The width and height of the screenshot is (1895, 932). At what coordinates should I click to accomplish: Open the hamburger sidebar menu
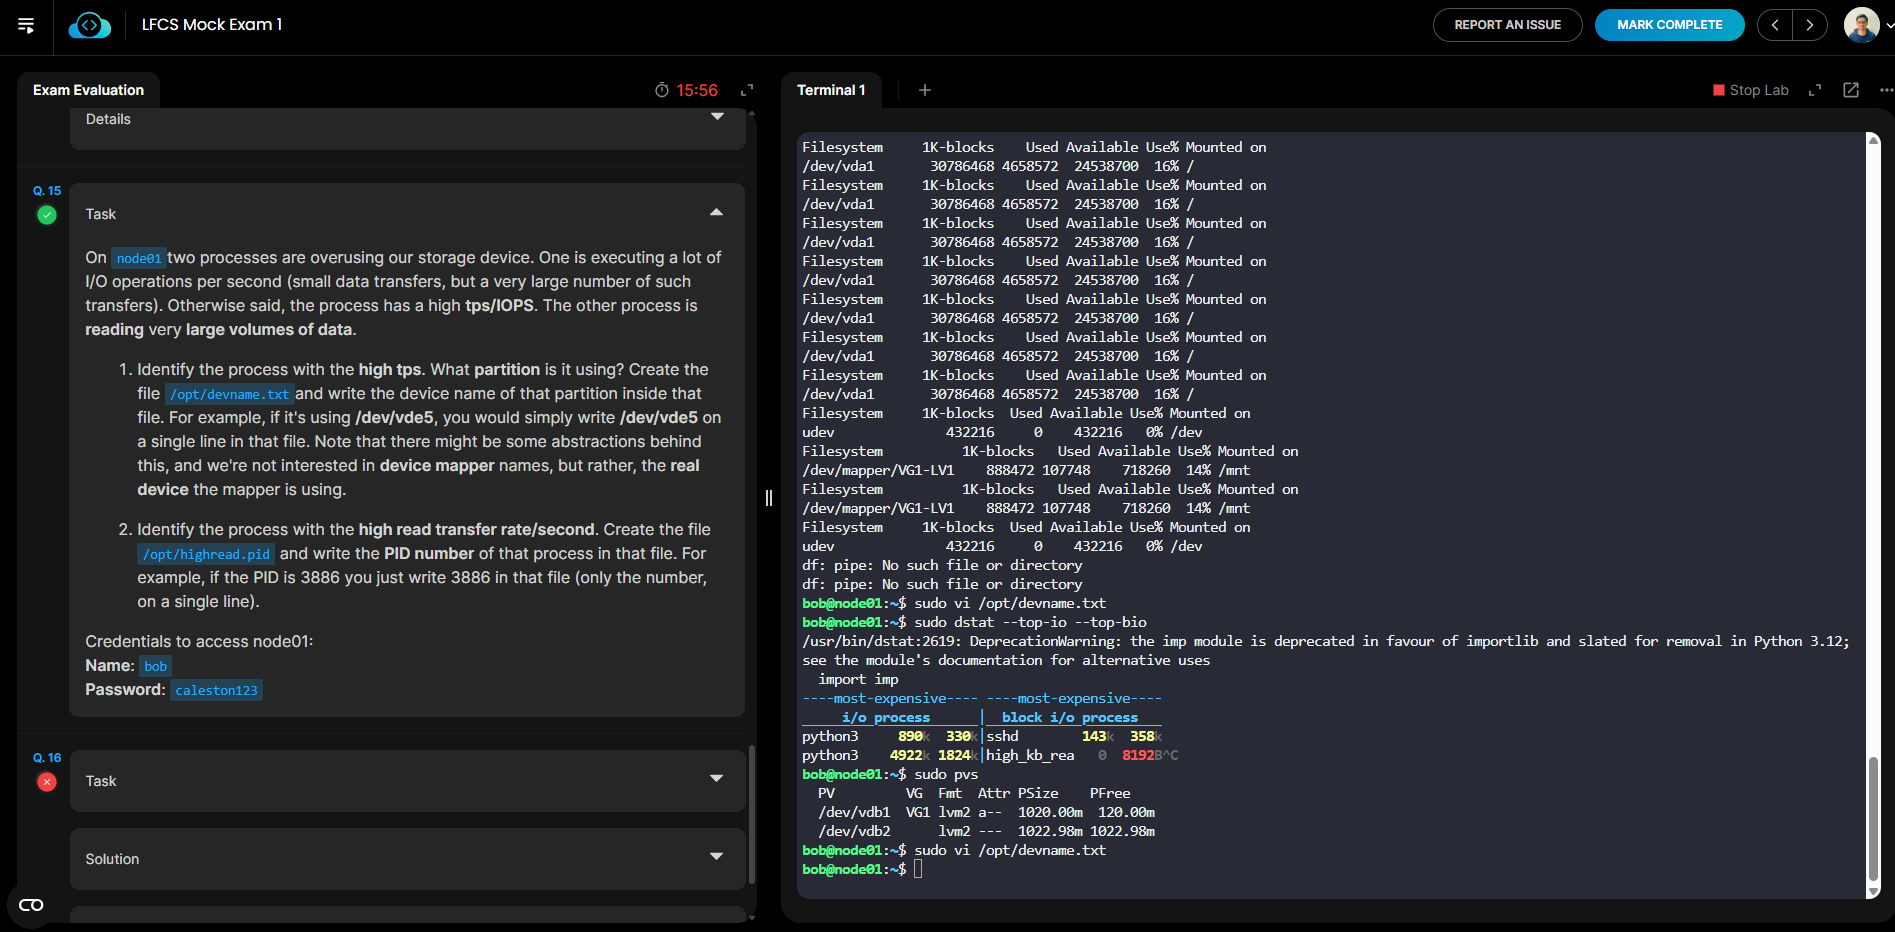pos(26,25)
